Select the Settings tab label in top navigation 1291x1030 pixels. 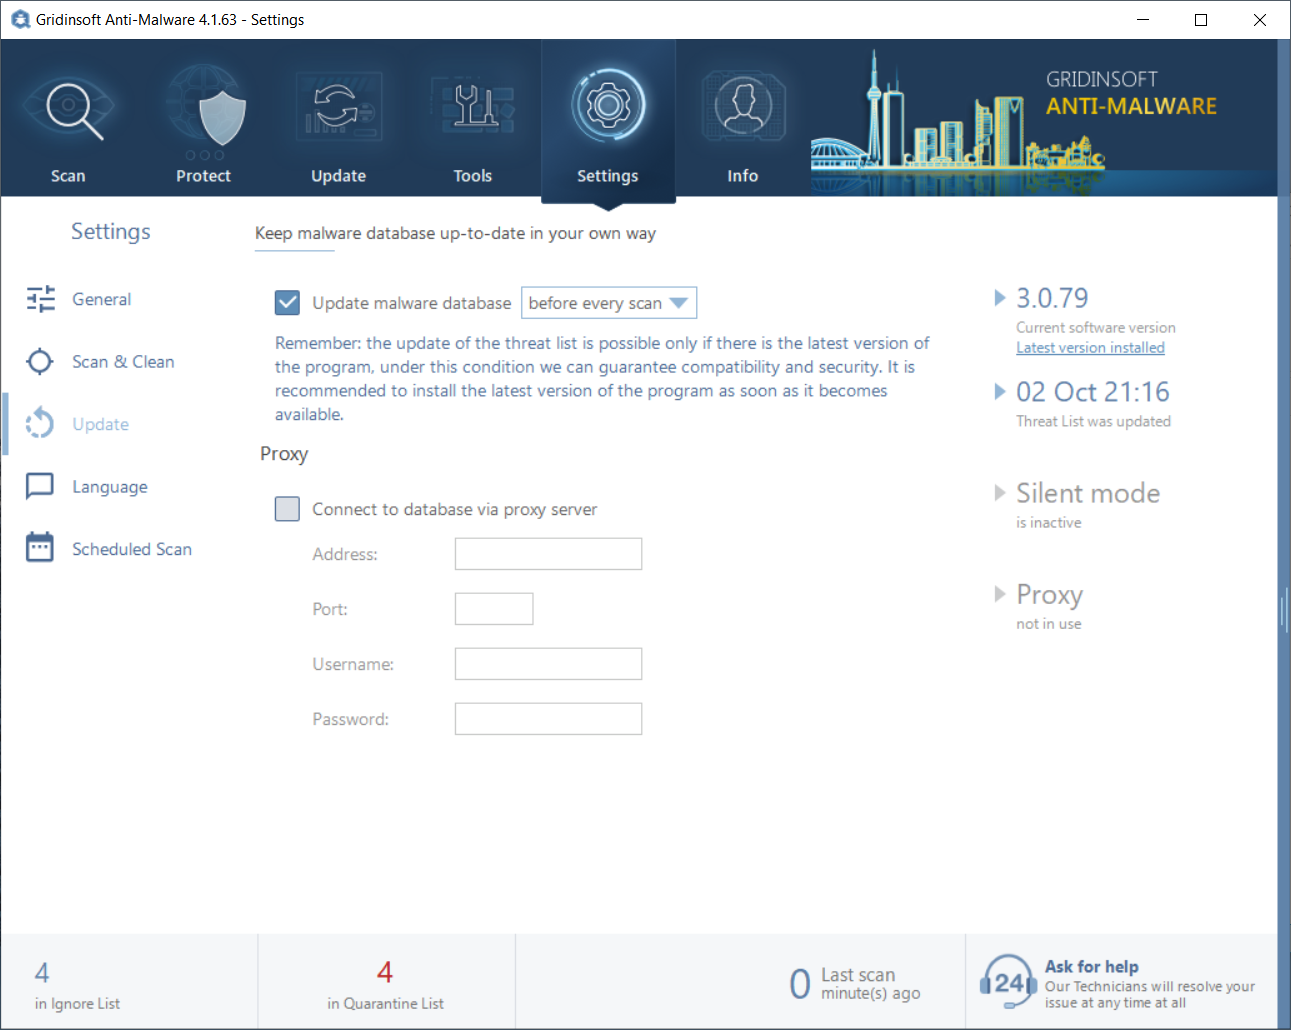607,176
